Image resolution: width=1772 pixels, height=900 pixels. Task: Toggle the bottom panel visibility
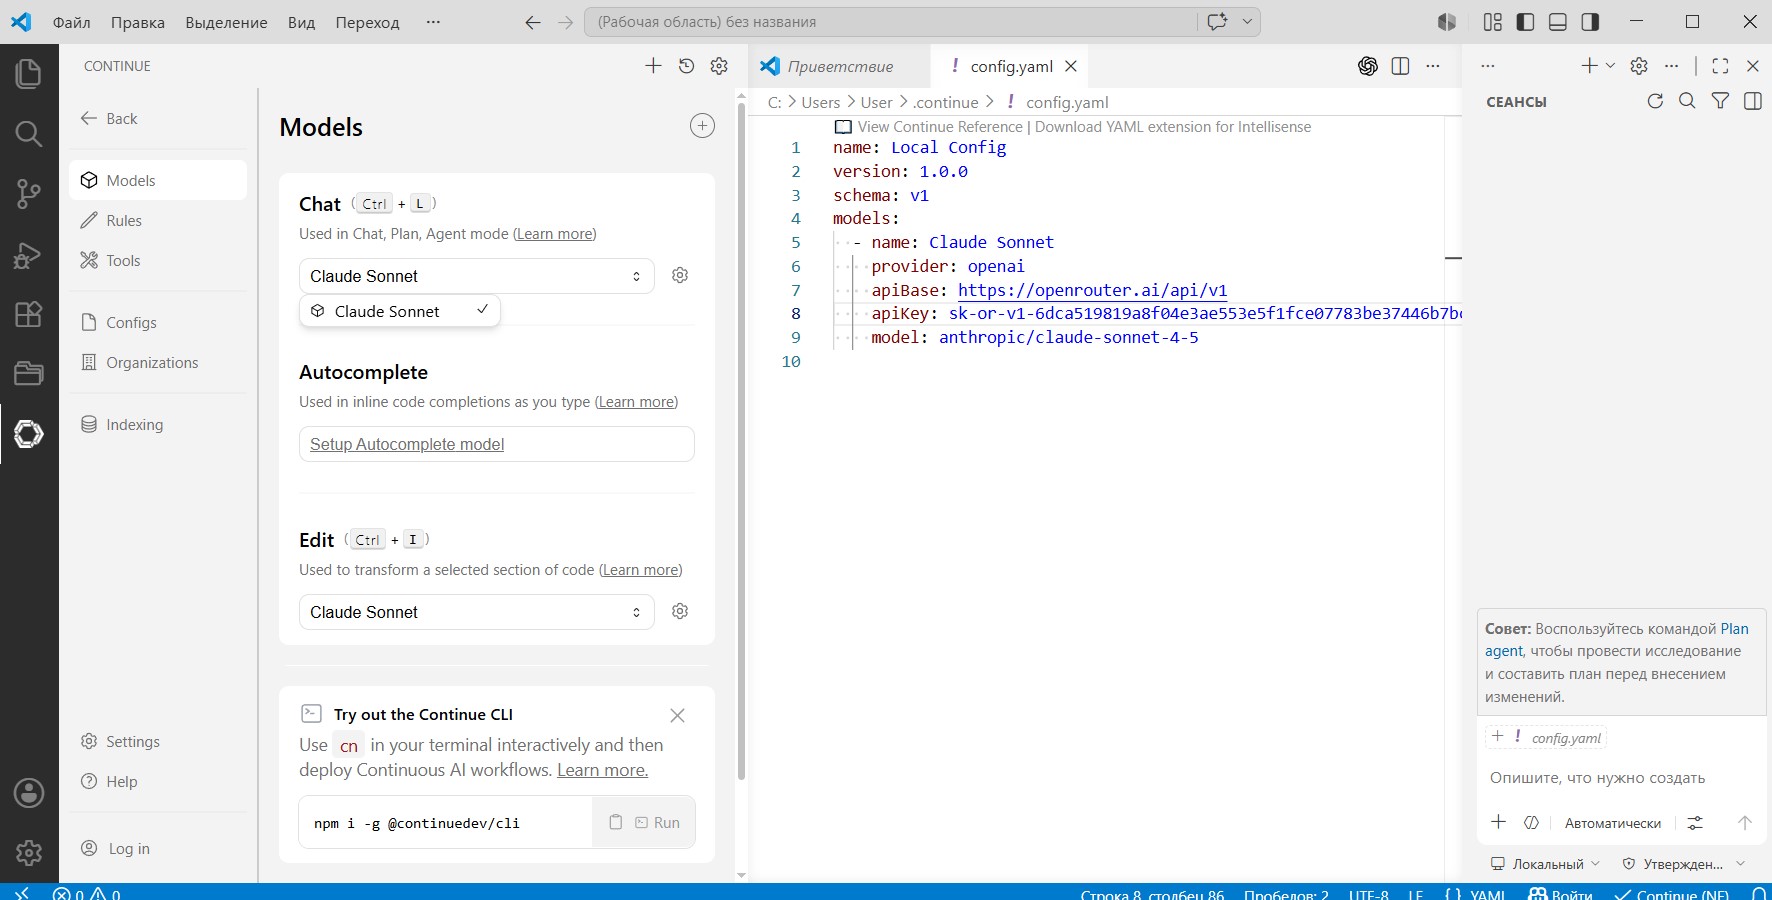point(1558,22)
